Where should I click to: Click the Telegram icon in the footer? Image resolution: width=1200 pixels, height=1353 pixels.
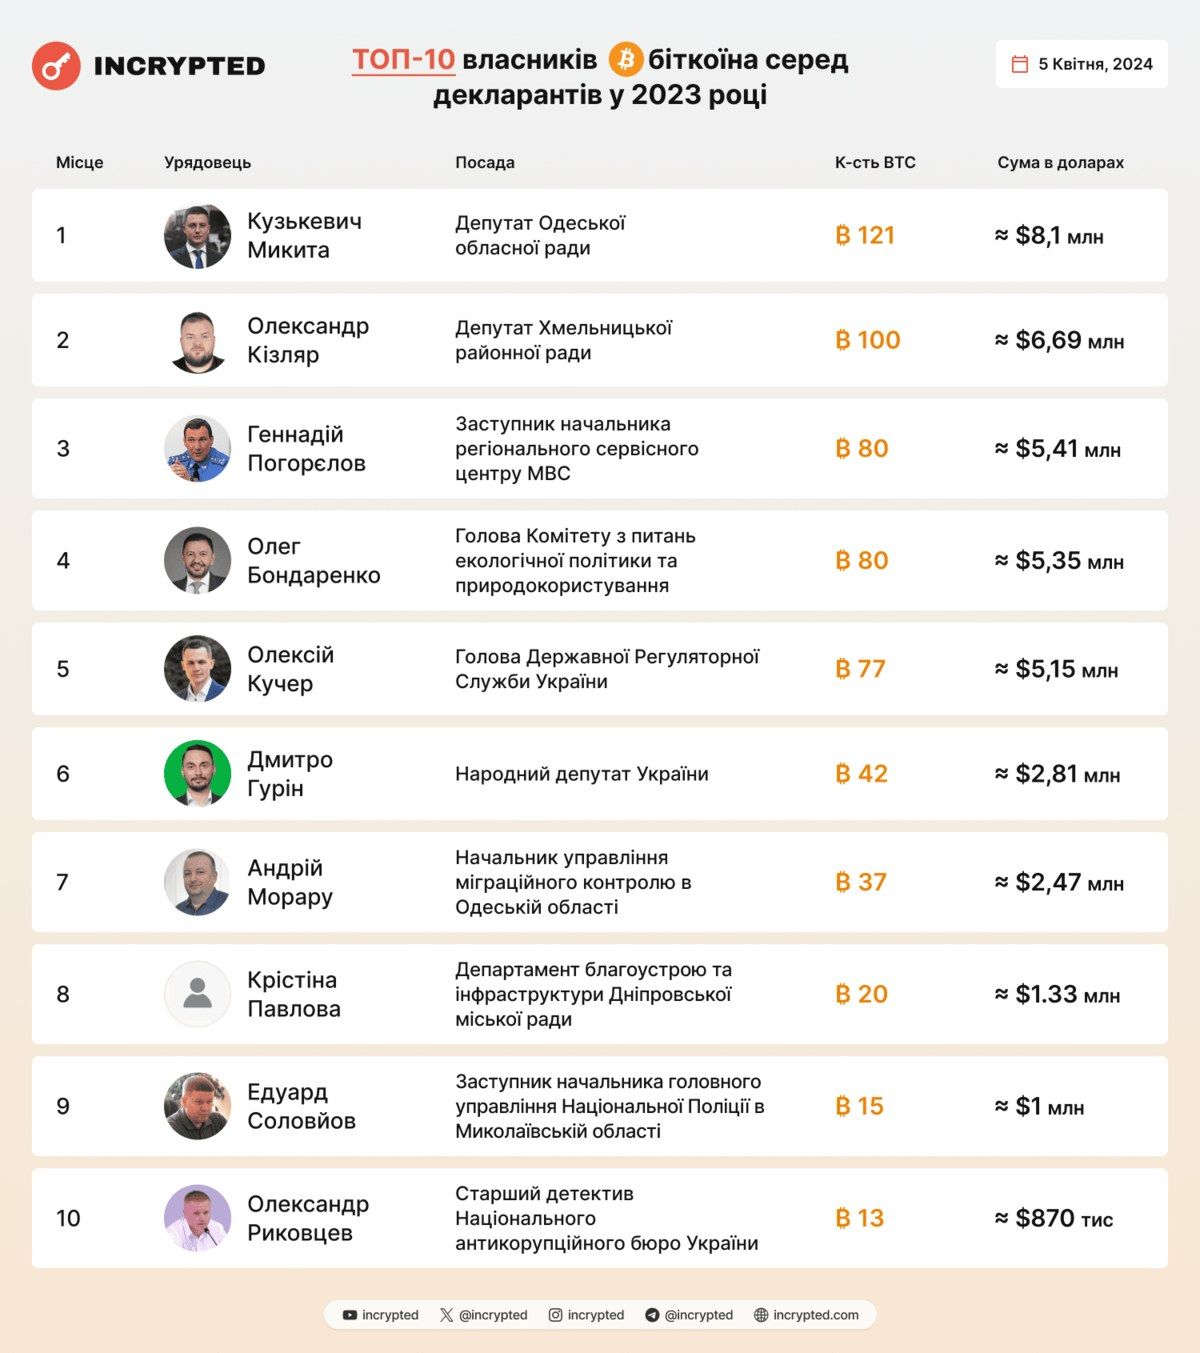point(652,1315)
